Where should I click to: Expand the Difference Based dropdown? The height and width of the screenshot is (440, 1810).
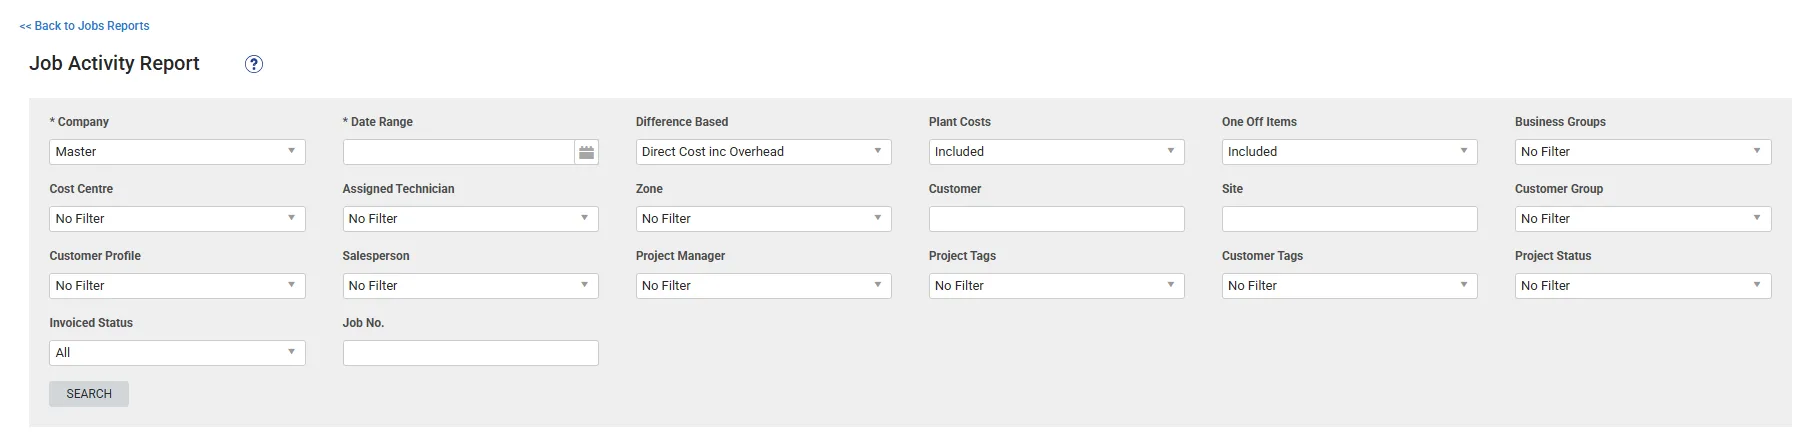pos(763,152)
